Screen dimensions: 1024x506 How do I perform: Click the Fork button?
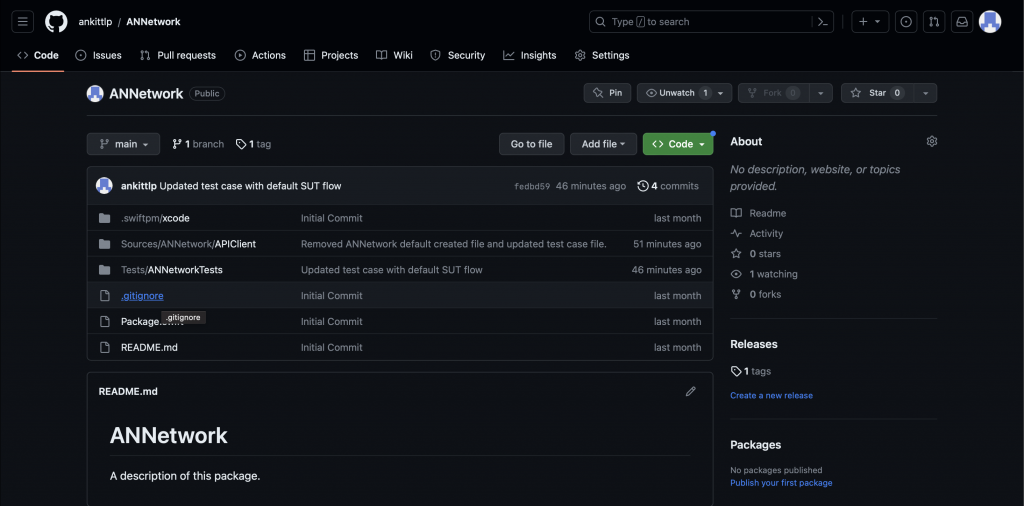774,93
